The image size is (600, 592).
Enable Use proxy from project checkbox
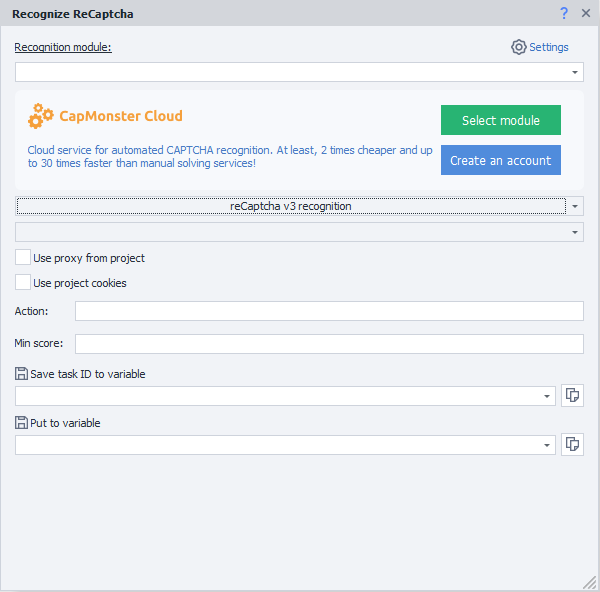pos(23,258)
